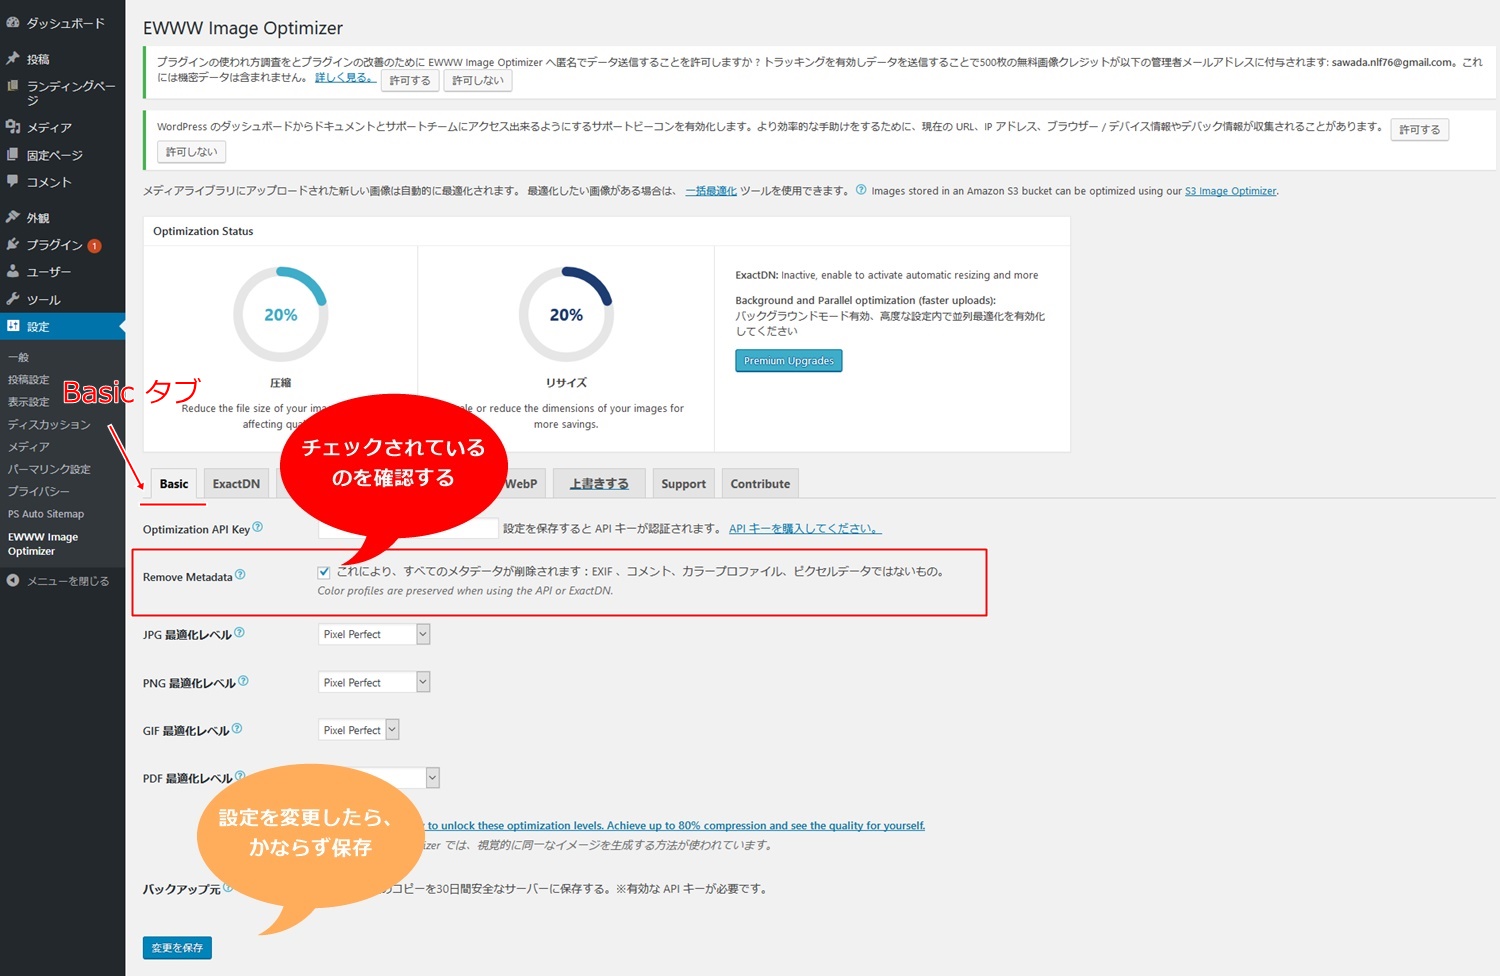
Task: Click the 投稿 pin icon in sidebar
Action: [x=13, y=58]
